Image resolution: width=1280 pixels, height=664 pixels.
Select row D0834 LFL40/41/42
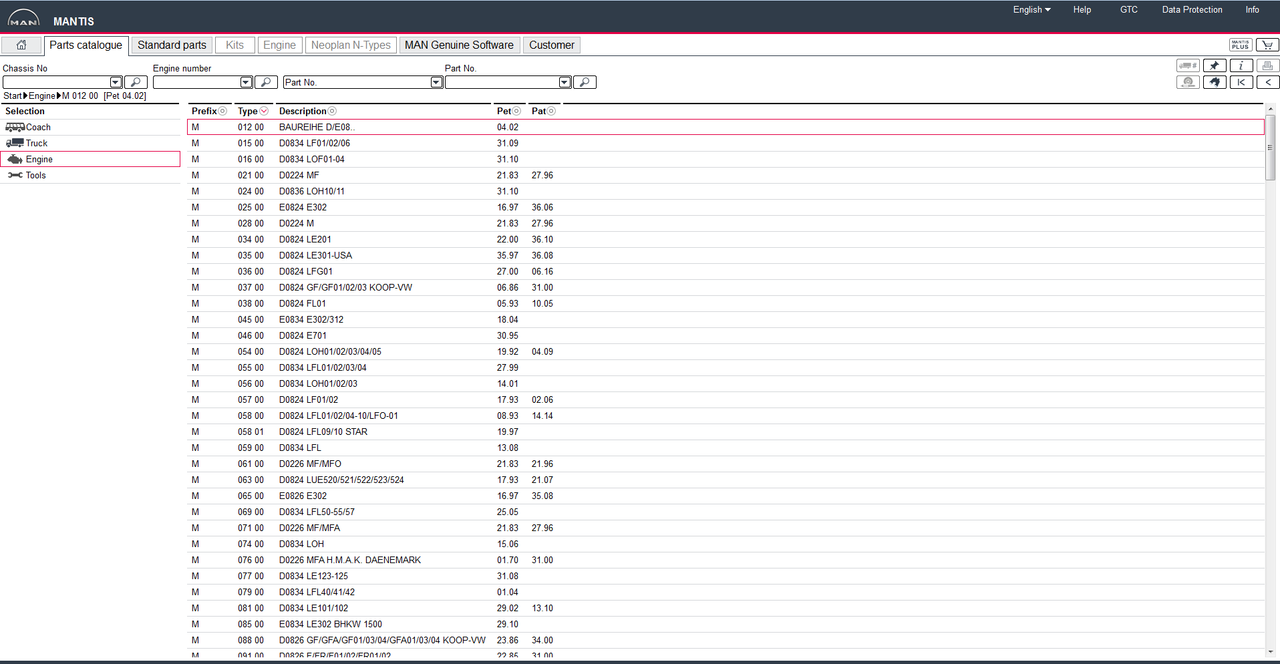(726, 592)
